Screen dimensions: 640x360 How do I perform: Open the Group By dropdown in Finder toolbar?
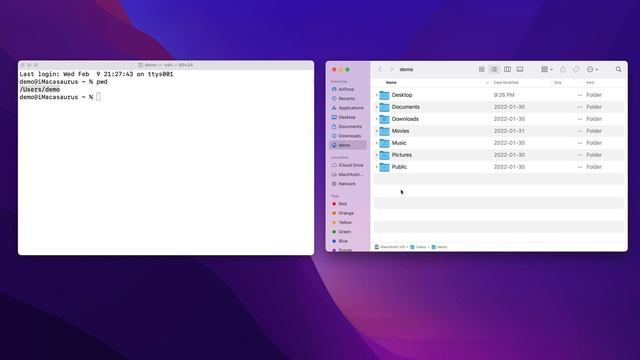point(547,69)
